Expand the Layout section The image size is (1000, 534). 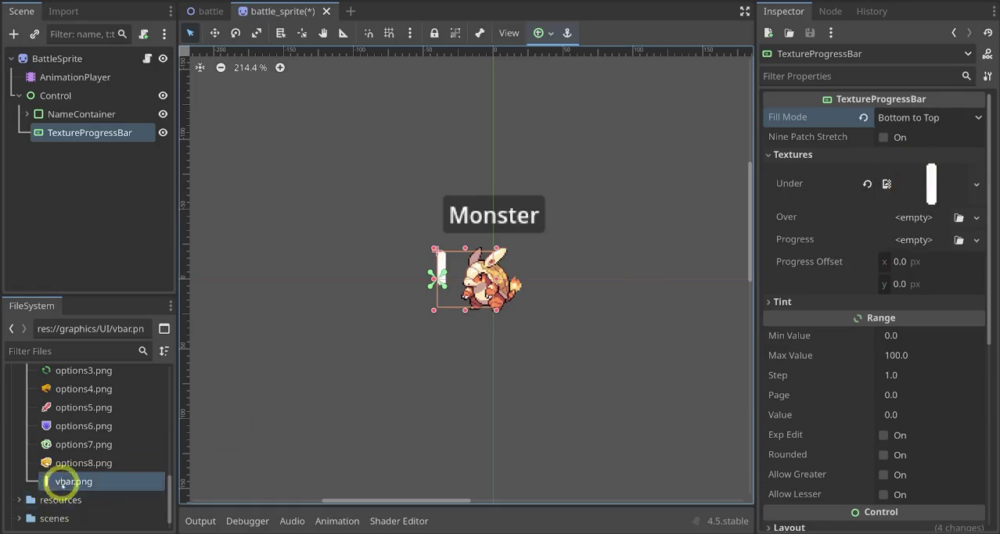tap(768, 528)
